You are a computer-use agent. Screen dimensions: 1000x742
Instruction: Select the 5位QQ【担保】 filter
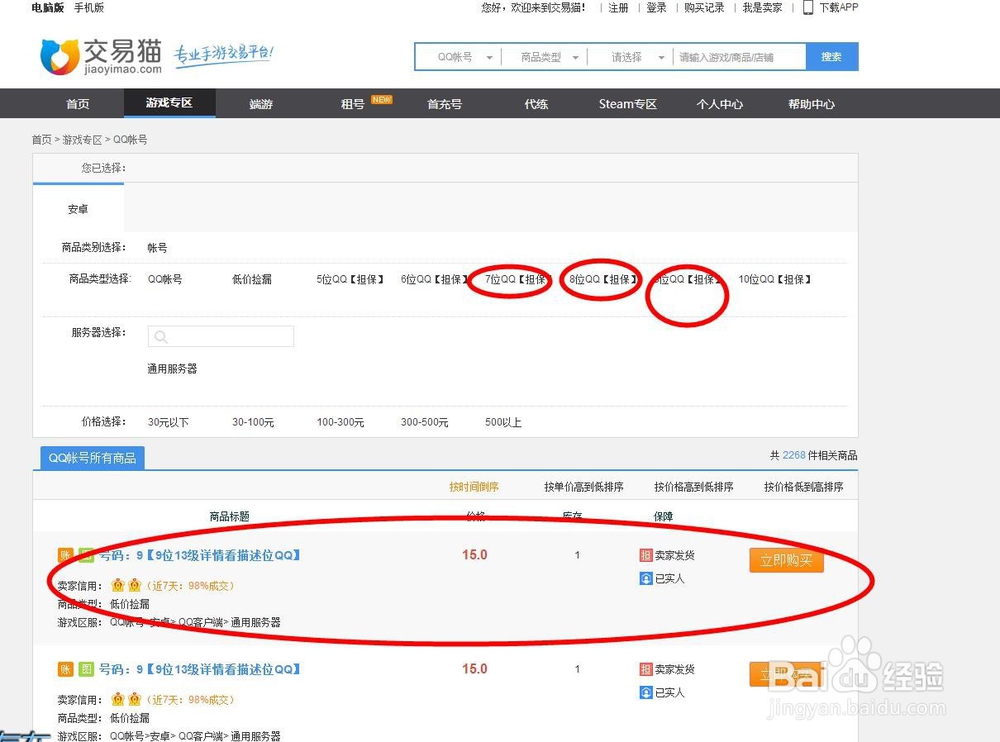pyautogui.click(x=351, y=279)
